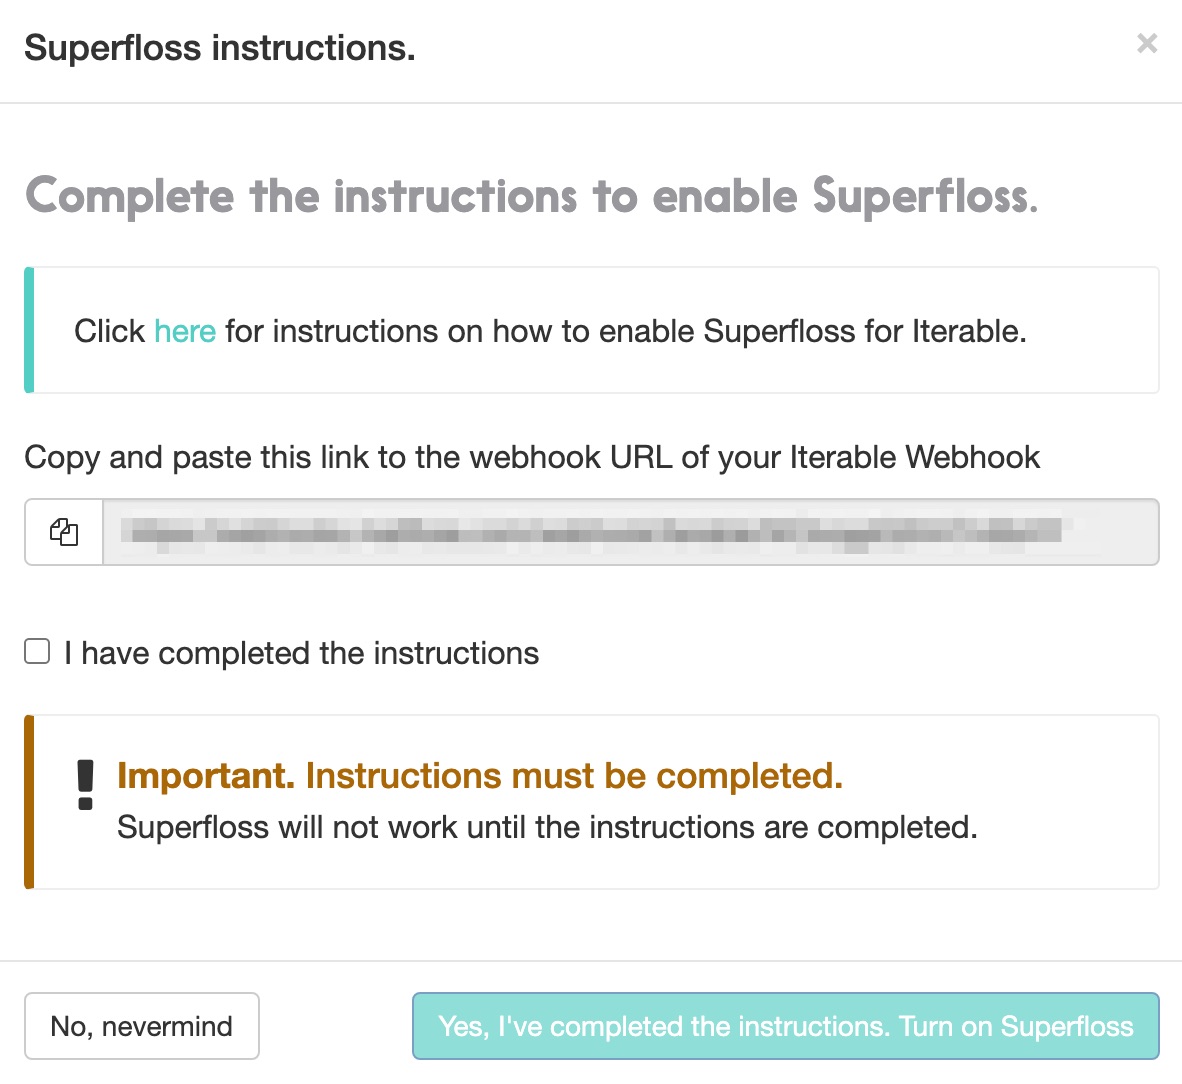This screenshot has height=1084, width=1182.
Task: Copy the webhook URL with clipboard icon
Action: coord(64,531)
